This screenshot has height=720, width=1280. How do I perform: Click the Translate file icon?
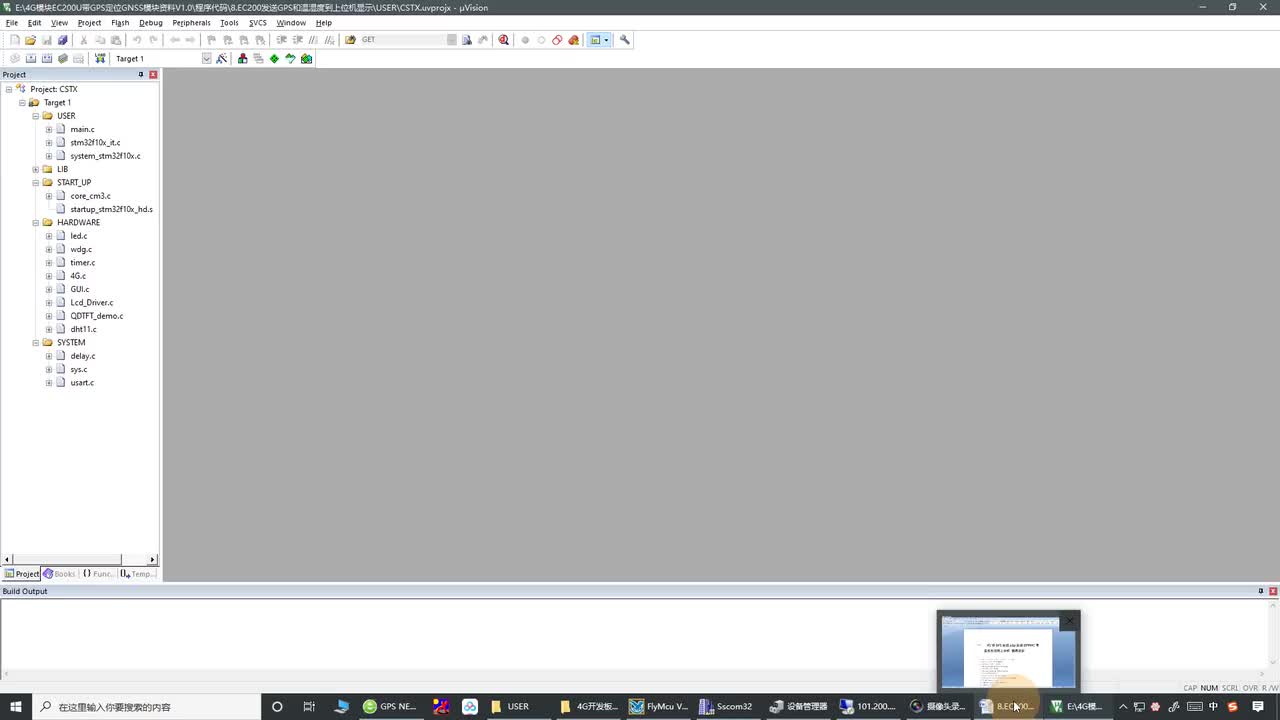click(x=15, y=58)
